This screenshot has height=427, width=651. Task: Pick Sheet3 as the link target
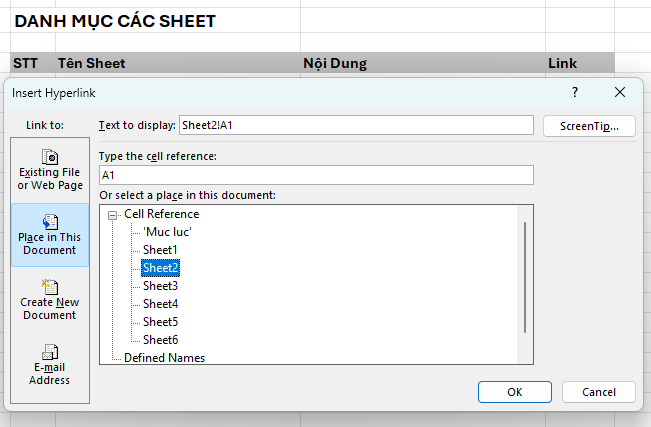point(160,286)
